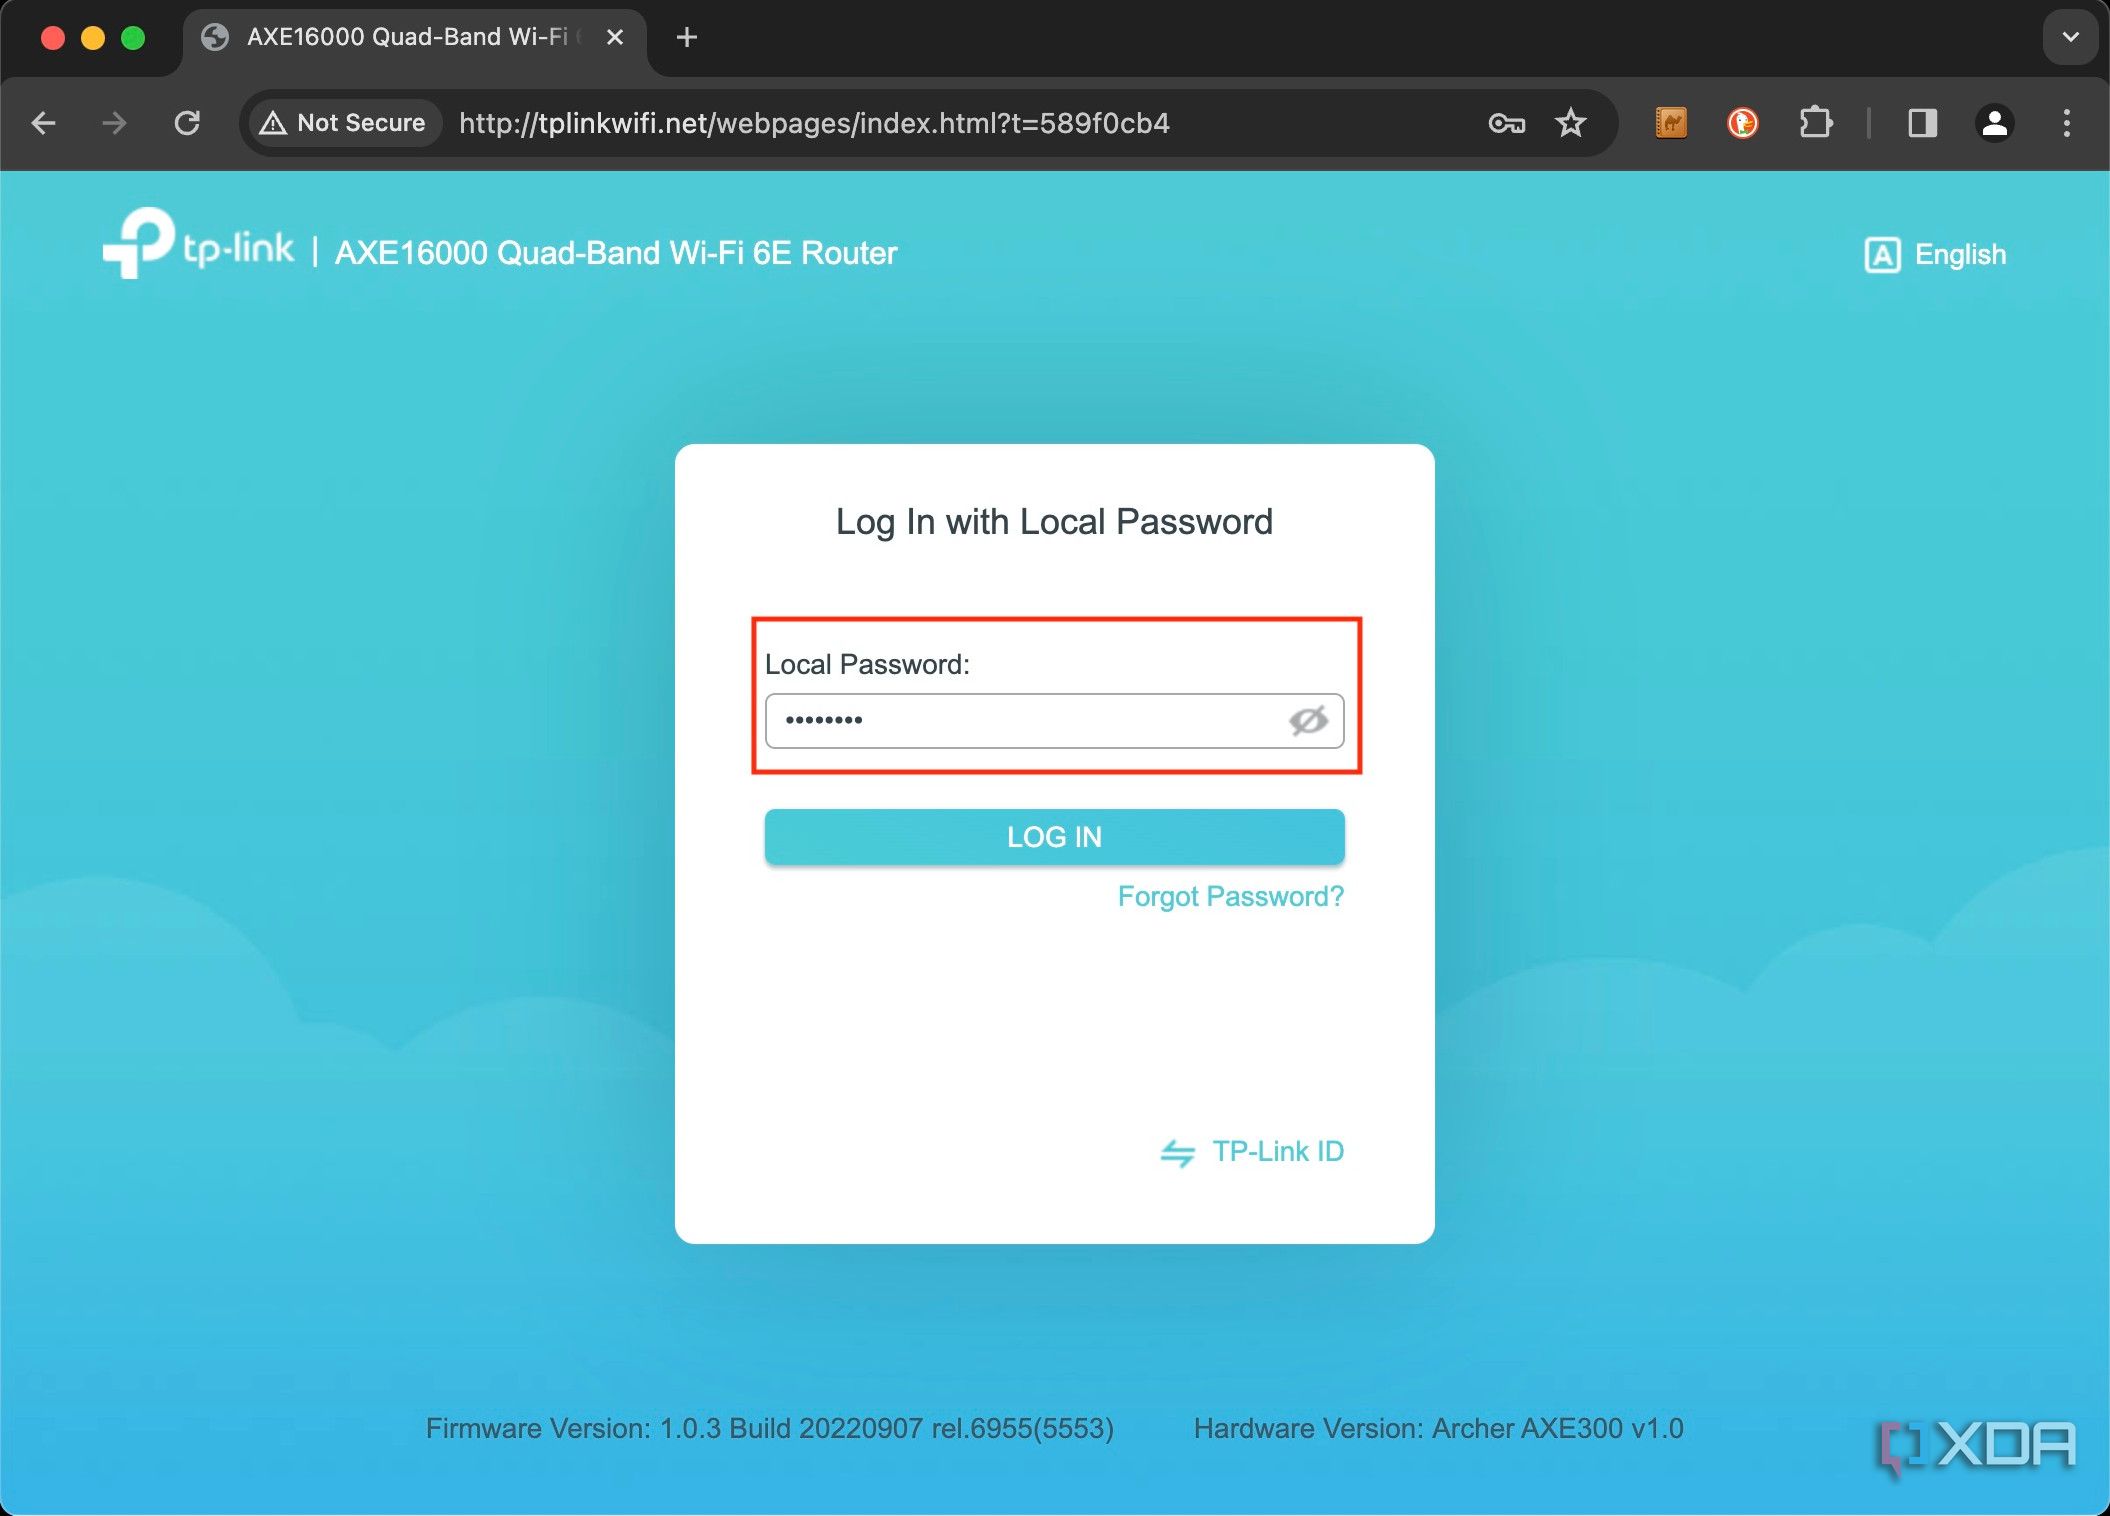Show the password with the eye icon
The width and height of the screenshot is (2110, 1516).
(1308, 720)
